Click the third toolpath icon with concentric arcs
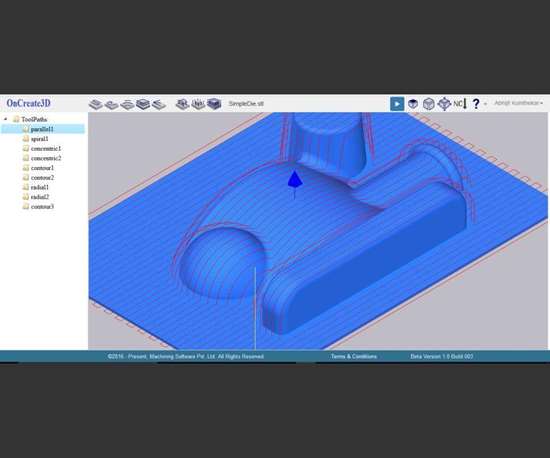The image size is (550, 458). click(127, 105)
